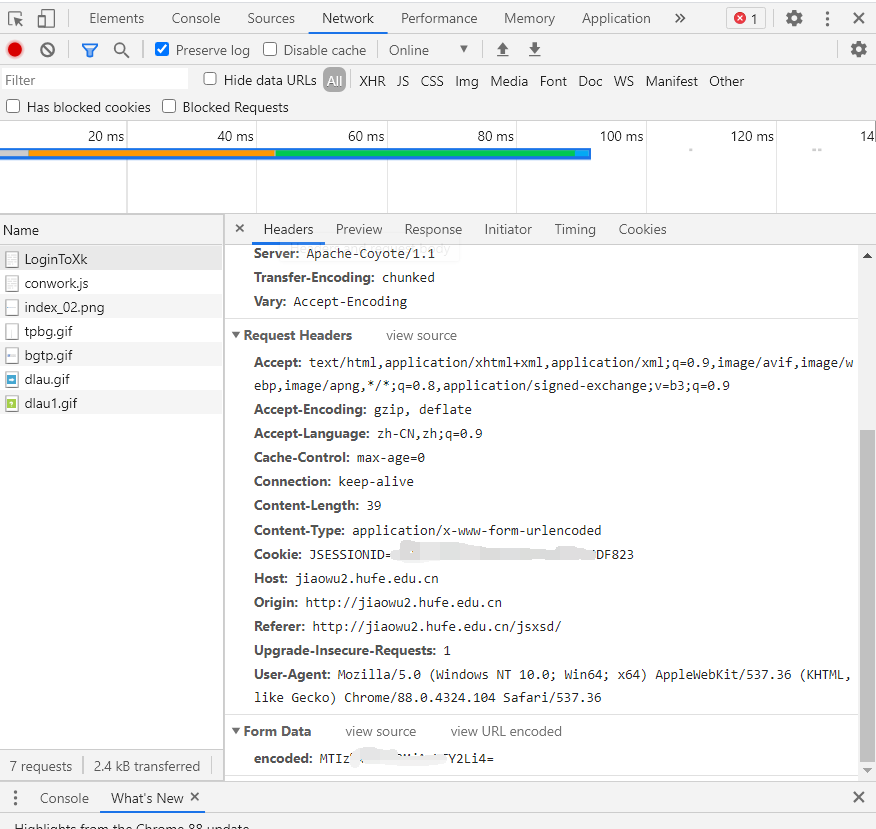The width and height of the screenshot is (876, 829).
Task: Select the dlau.gif request icon
Action: 12,380
